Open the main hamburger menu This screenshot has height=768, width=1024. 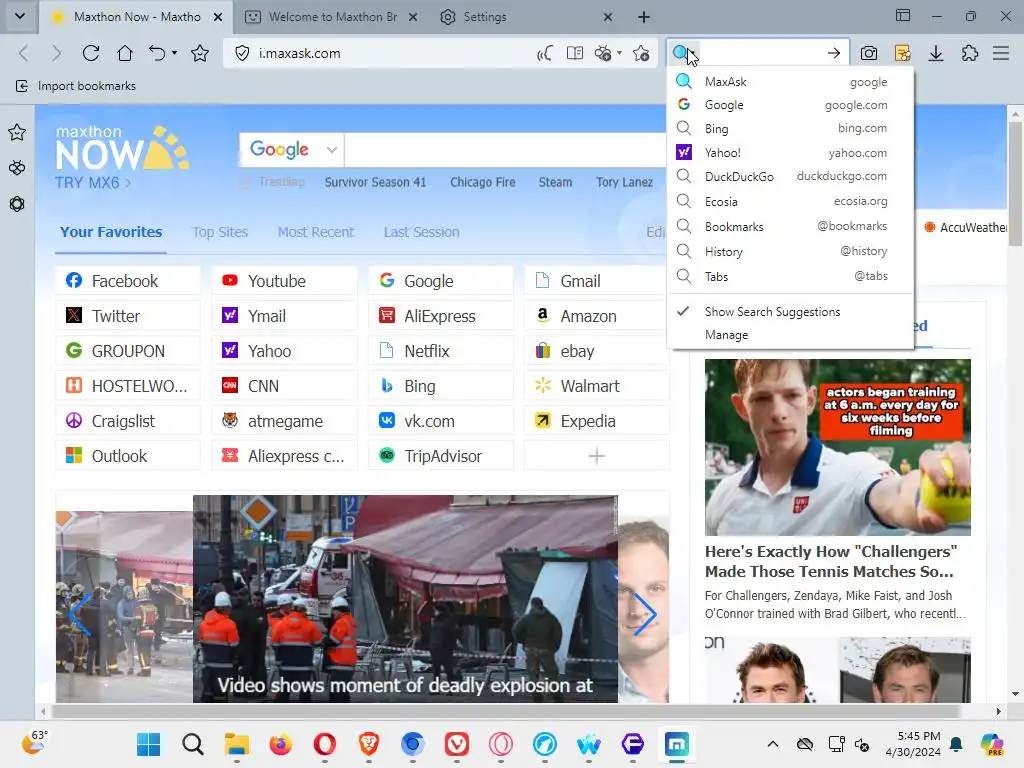(x=1001, y=53)
